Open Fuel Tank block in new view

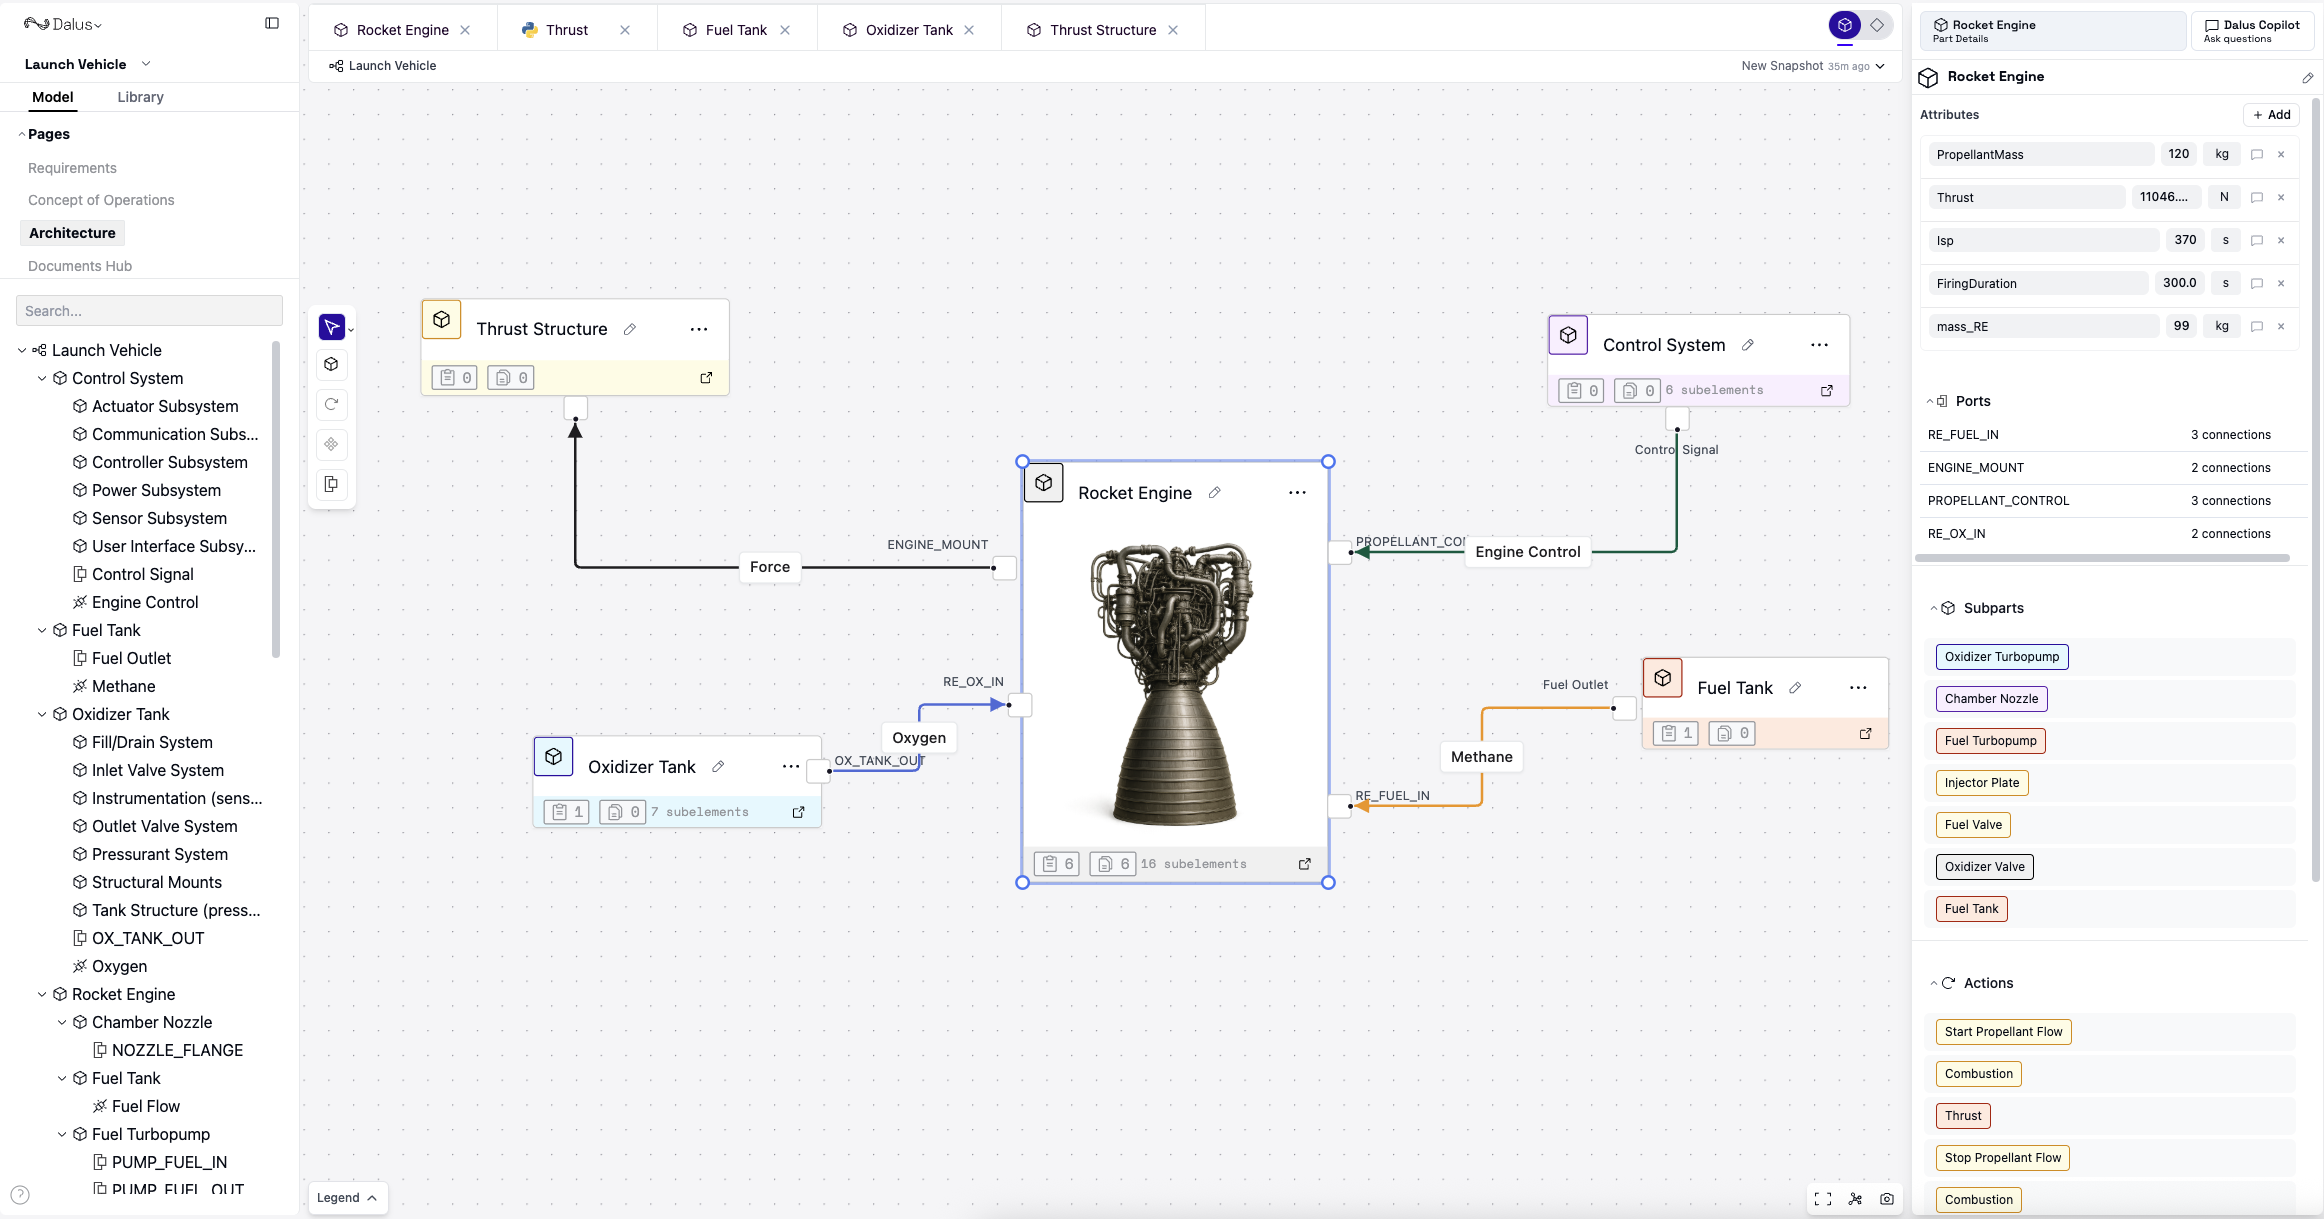[1865, 734]
